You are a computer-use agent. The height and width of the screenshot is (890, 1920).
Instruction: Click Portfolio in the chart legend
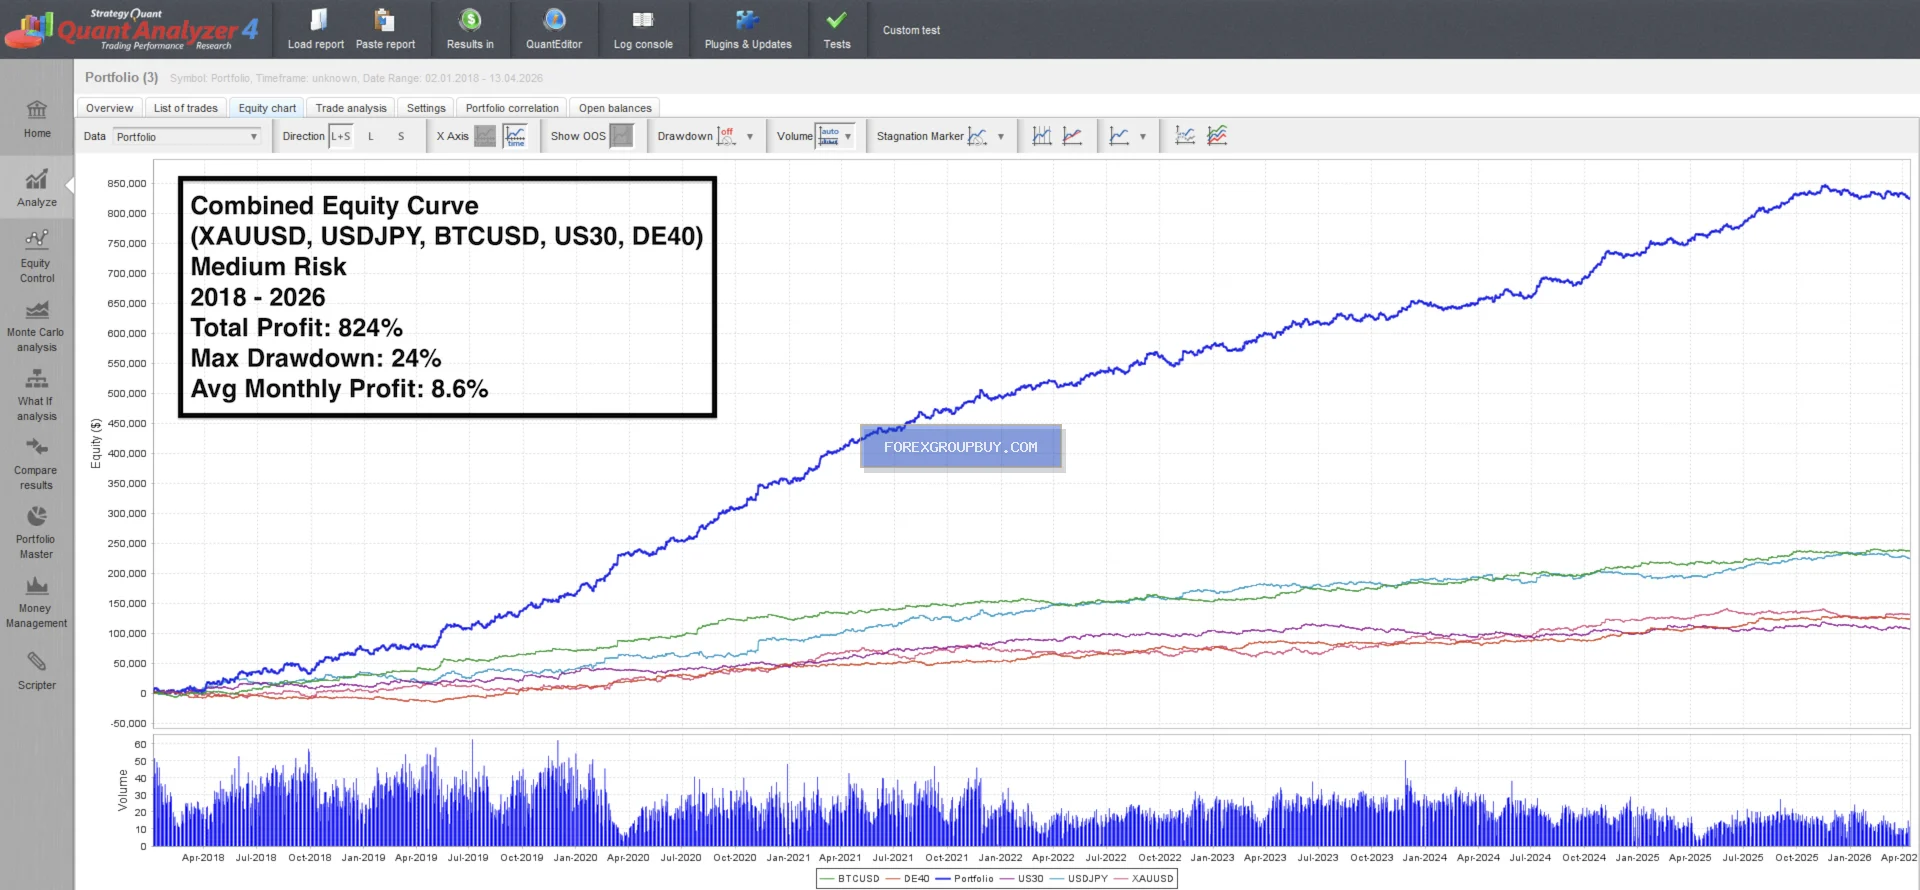click(x=965, y=879)
